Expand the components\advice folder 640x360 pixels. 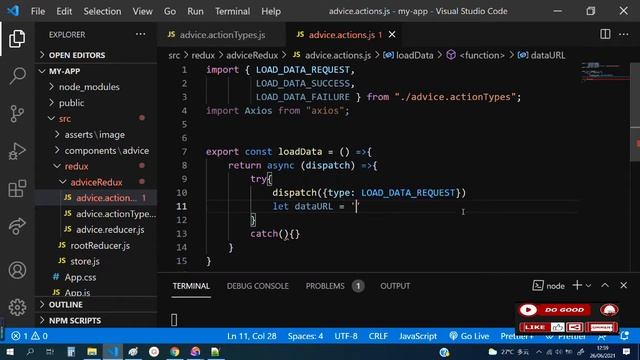coord(107,150)
